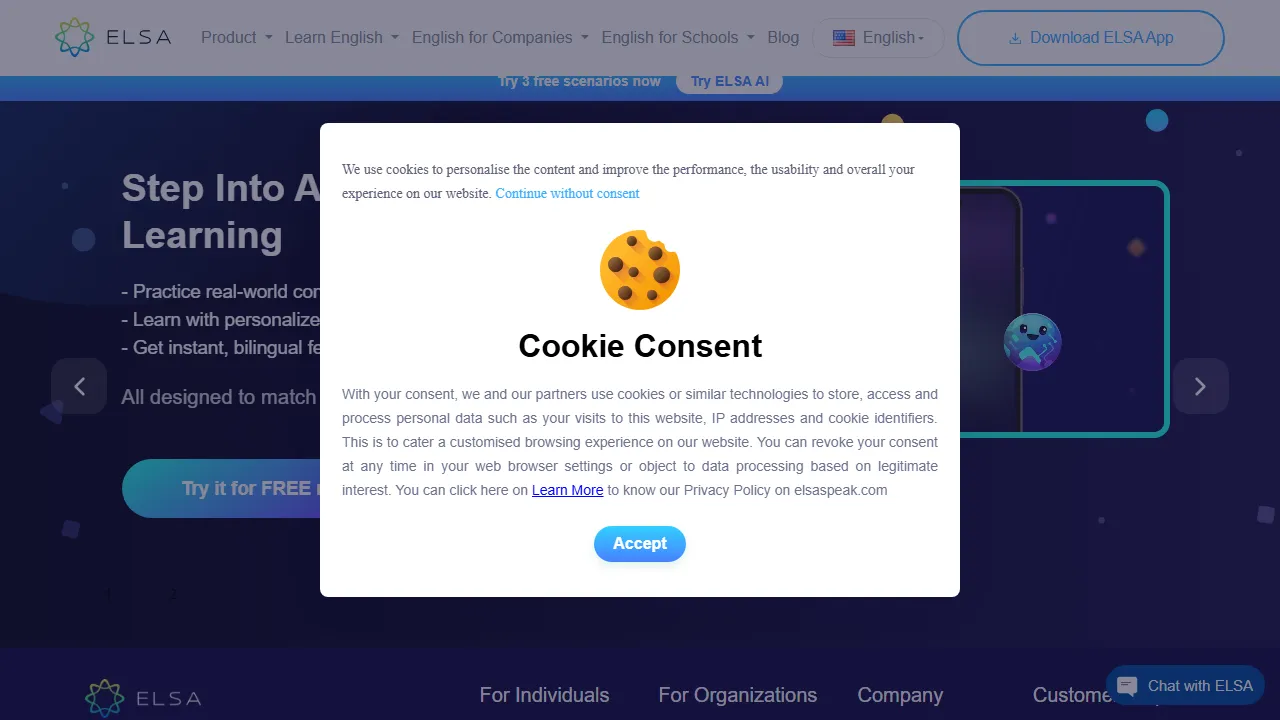Click the Try ELSA AI banner button

click(x=730, y=82)
